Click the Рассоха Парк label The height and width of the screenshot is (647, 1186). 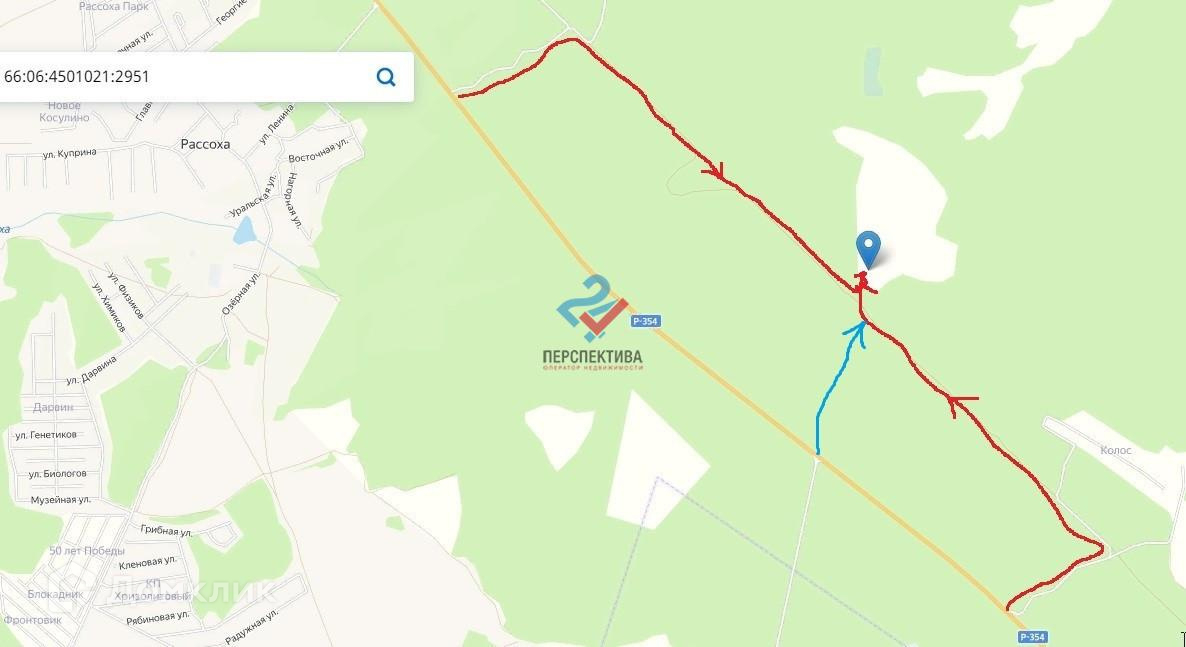pyautogui.click(x=114, y=6)
